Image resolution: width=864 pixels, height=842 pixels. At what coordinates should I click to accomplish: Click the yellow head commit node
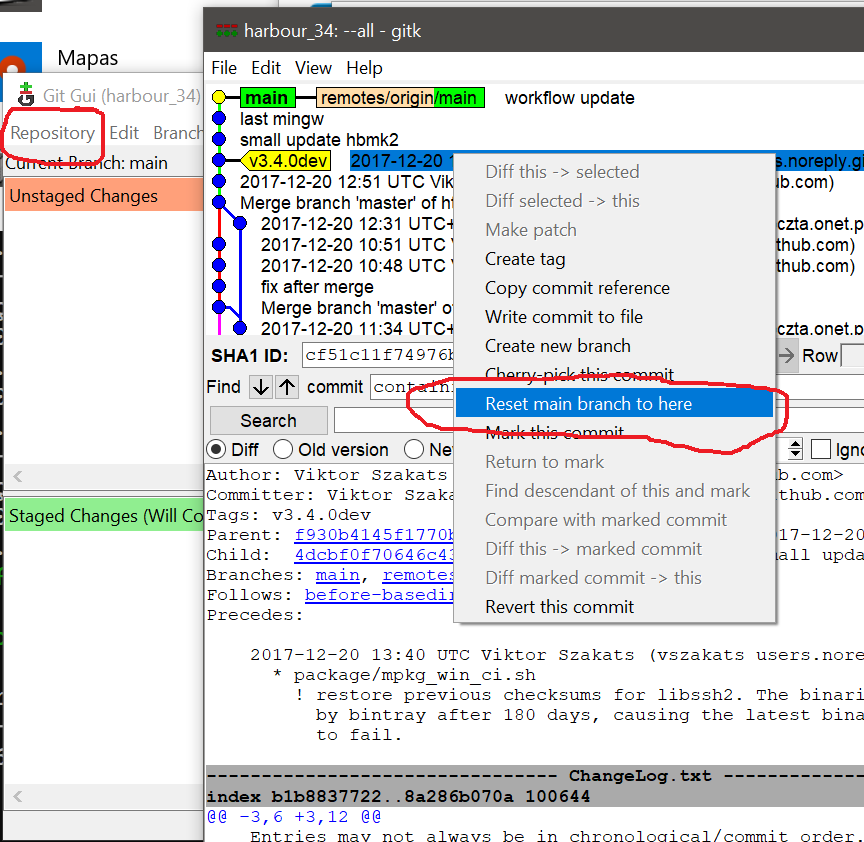[x=219, y=98]
